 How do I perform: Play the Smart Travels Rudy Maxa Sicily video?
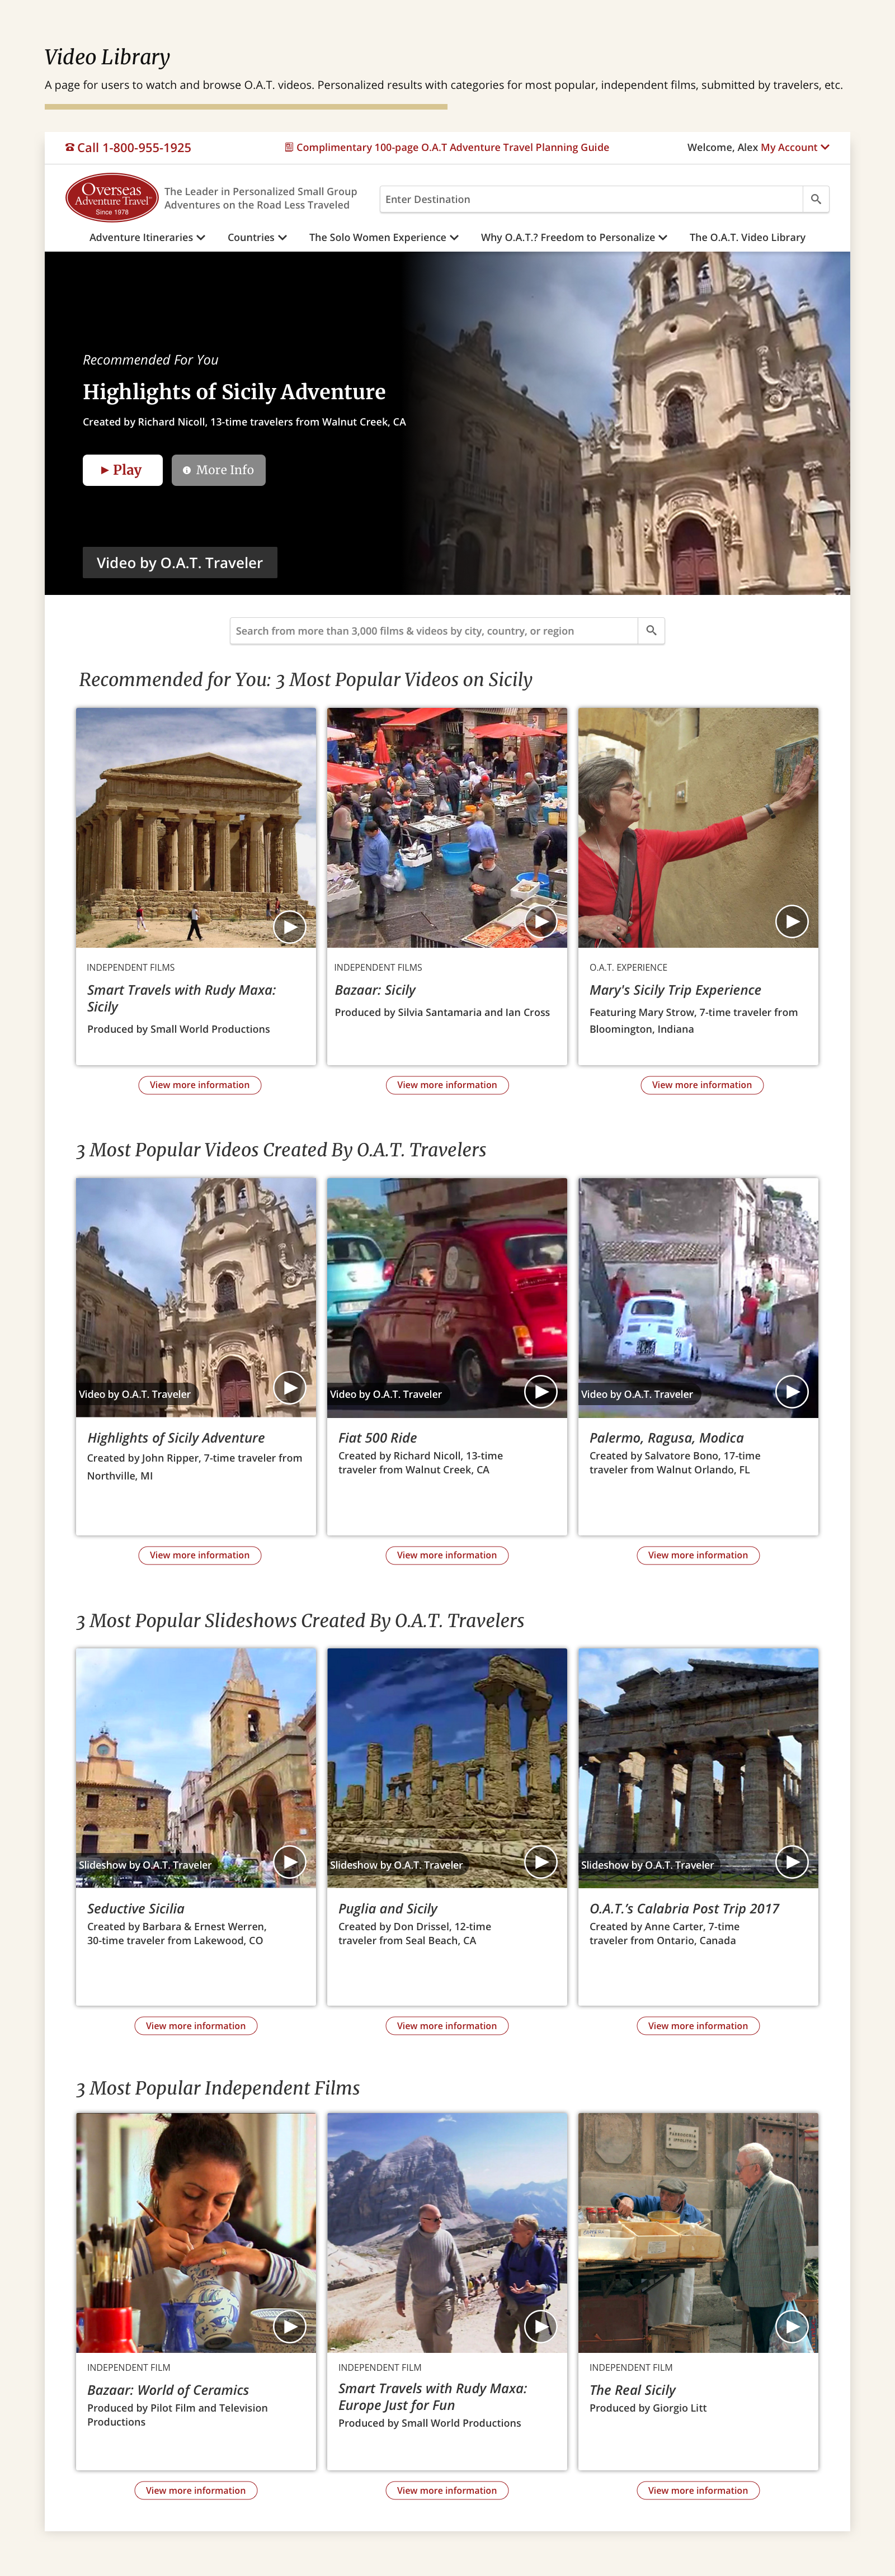click(290, 926)
